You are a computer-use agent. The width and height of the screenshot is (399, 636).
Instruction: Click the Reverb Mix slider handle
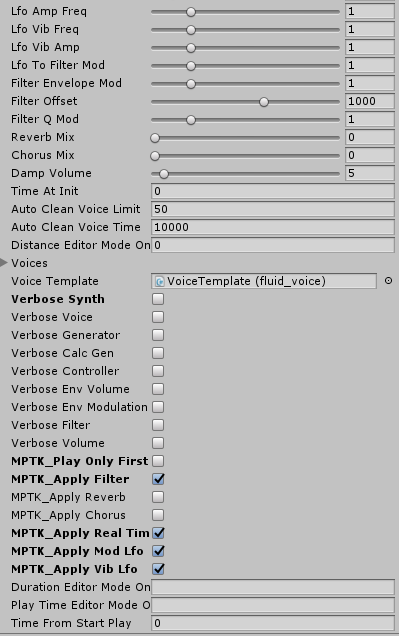pos(155,138)
